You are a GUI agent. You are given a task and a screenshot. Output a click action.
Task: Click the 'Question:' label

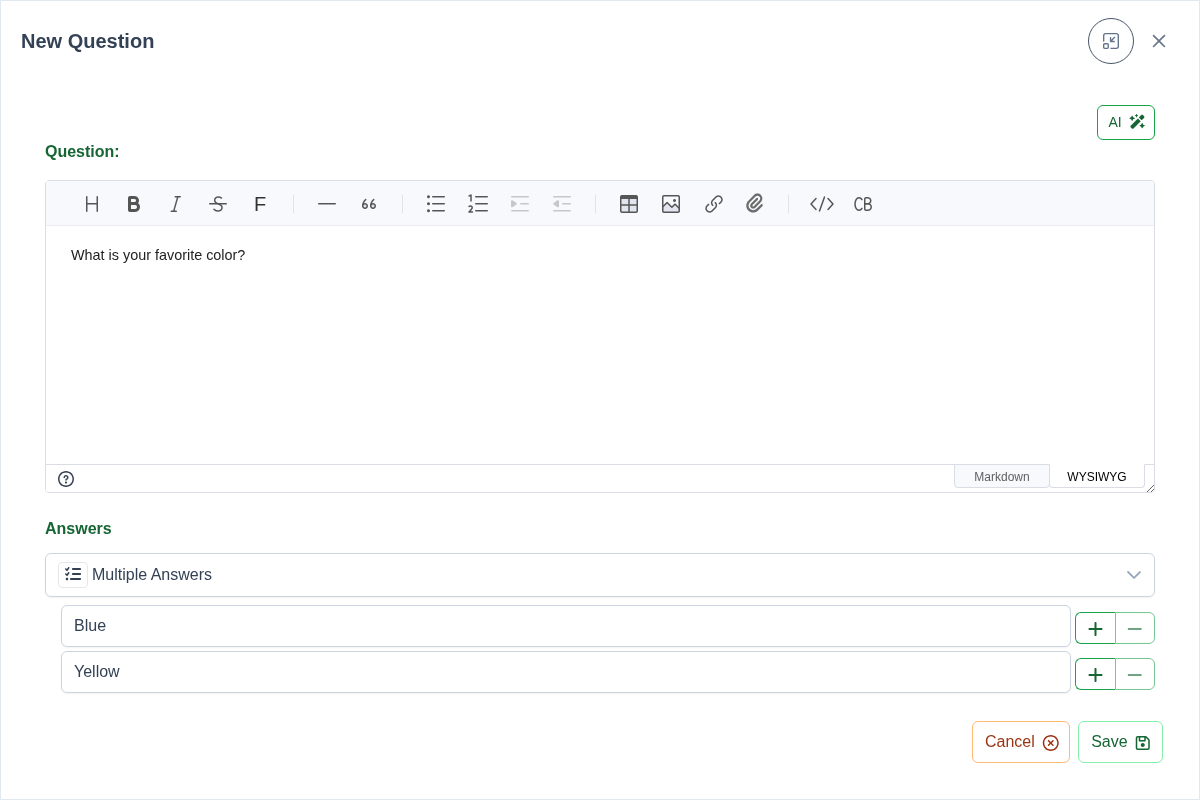pyautogui.click(x=82, y=152)
